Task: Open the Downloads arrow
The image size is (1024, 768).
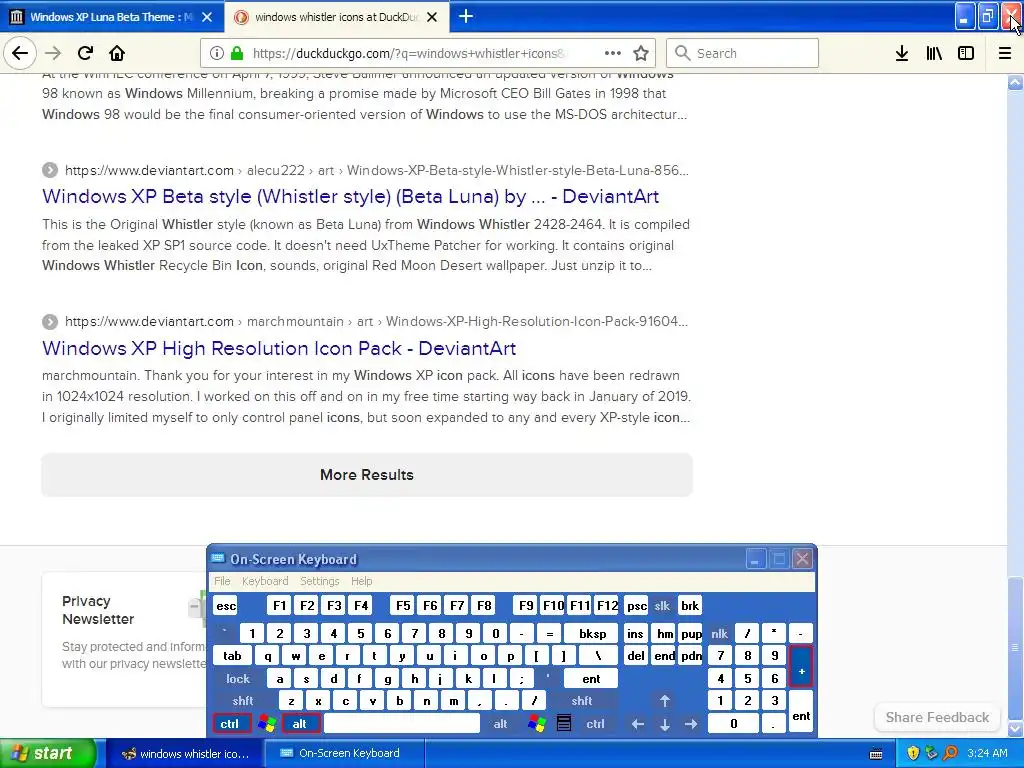Action: click(x=902, y=54)
